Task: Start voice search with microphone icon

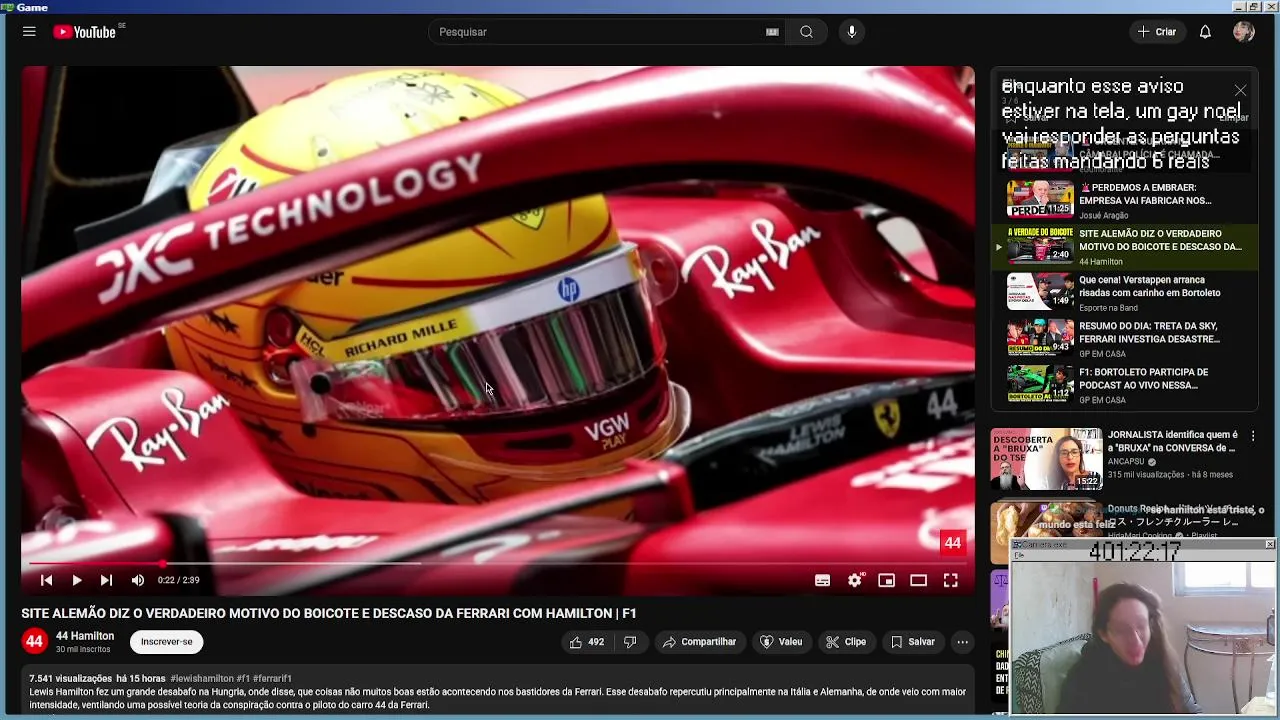Action: pos(852,32)
